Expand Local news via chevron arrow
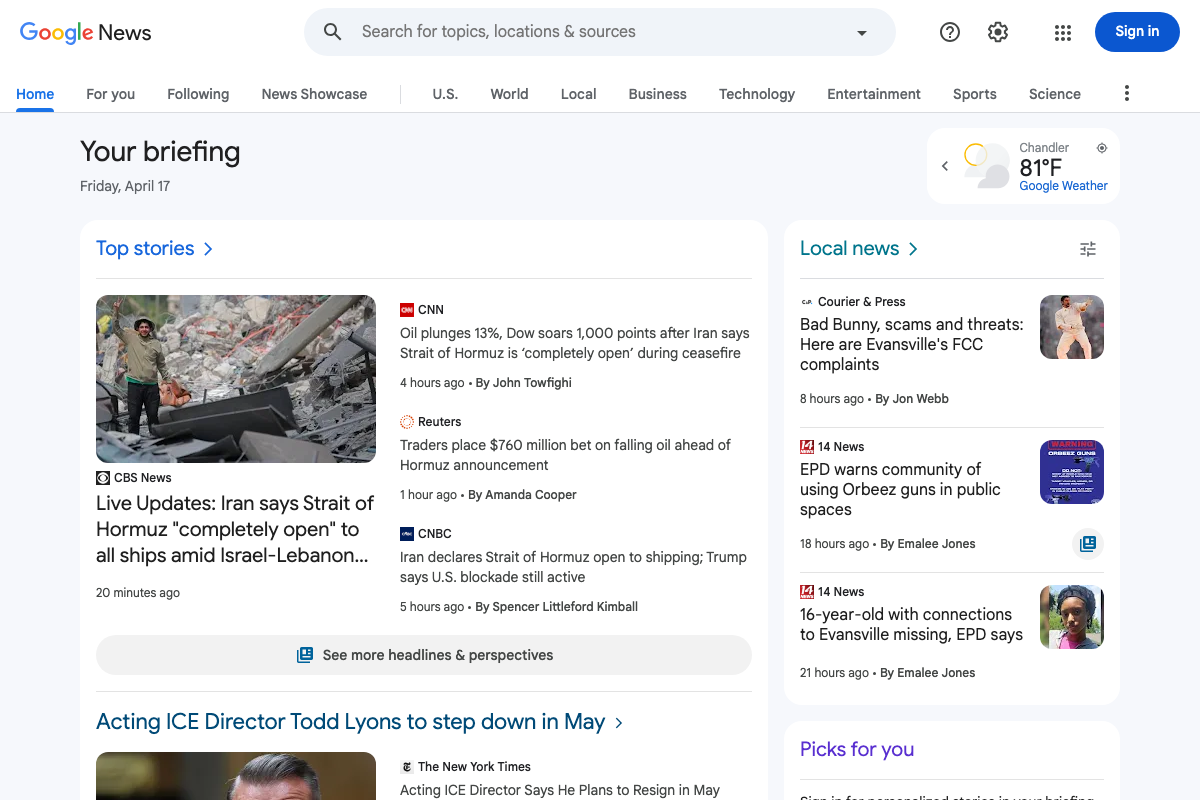The height and width of the screenshot is (800, 1200). (913, 249)
